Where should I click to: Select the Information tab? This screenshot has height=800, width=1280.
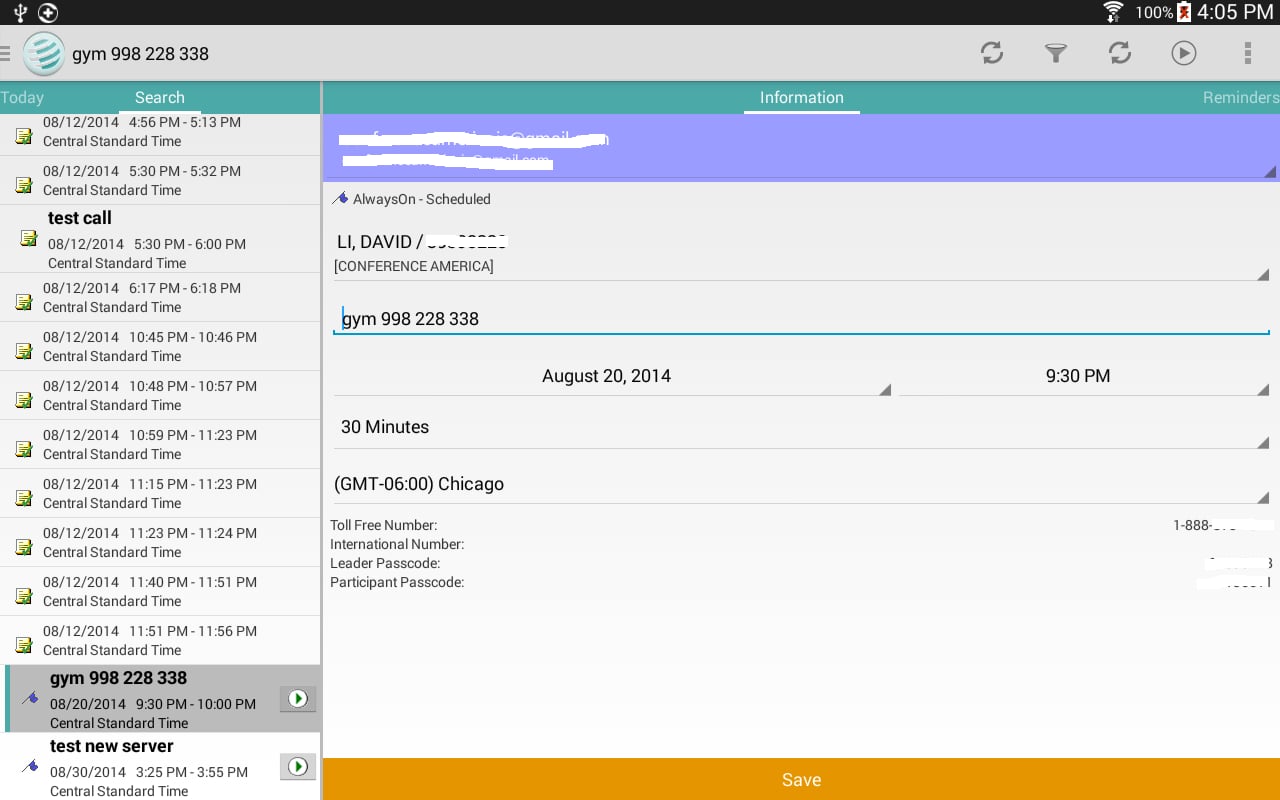pyautogui.click(x=802, y=98)
